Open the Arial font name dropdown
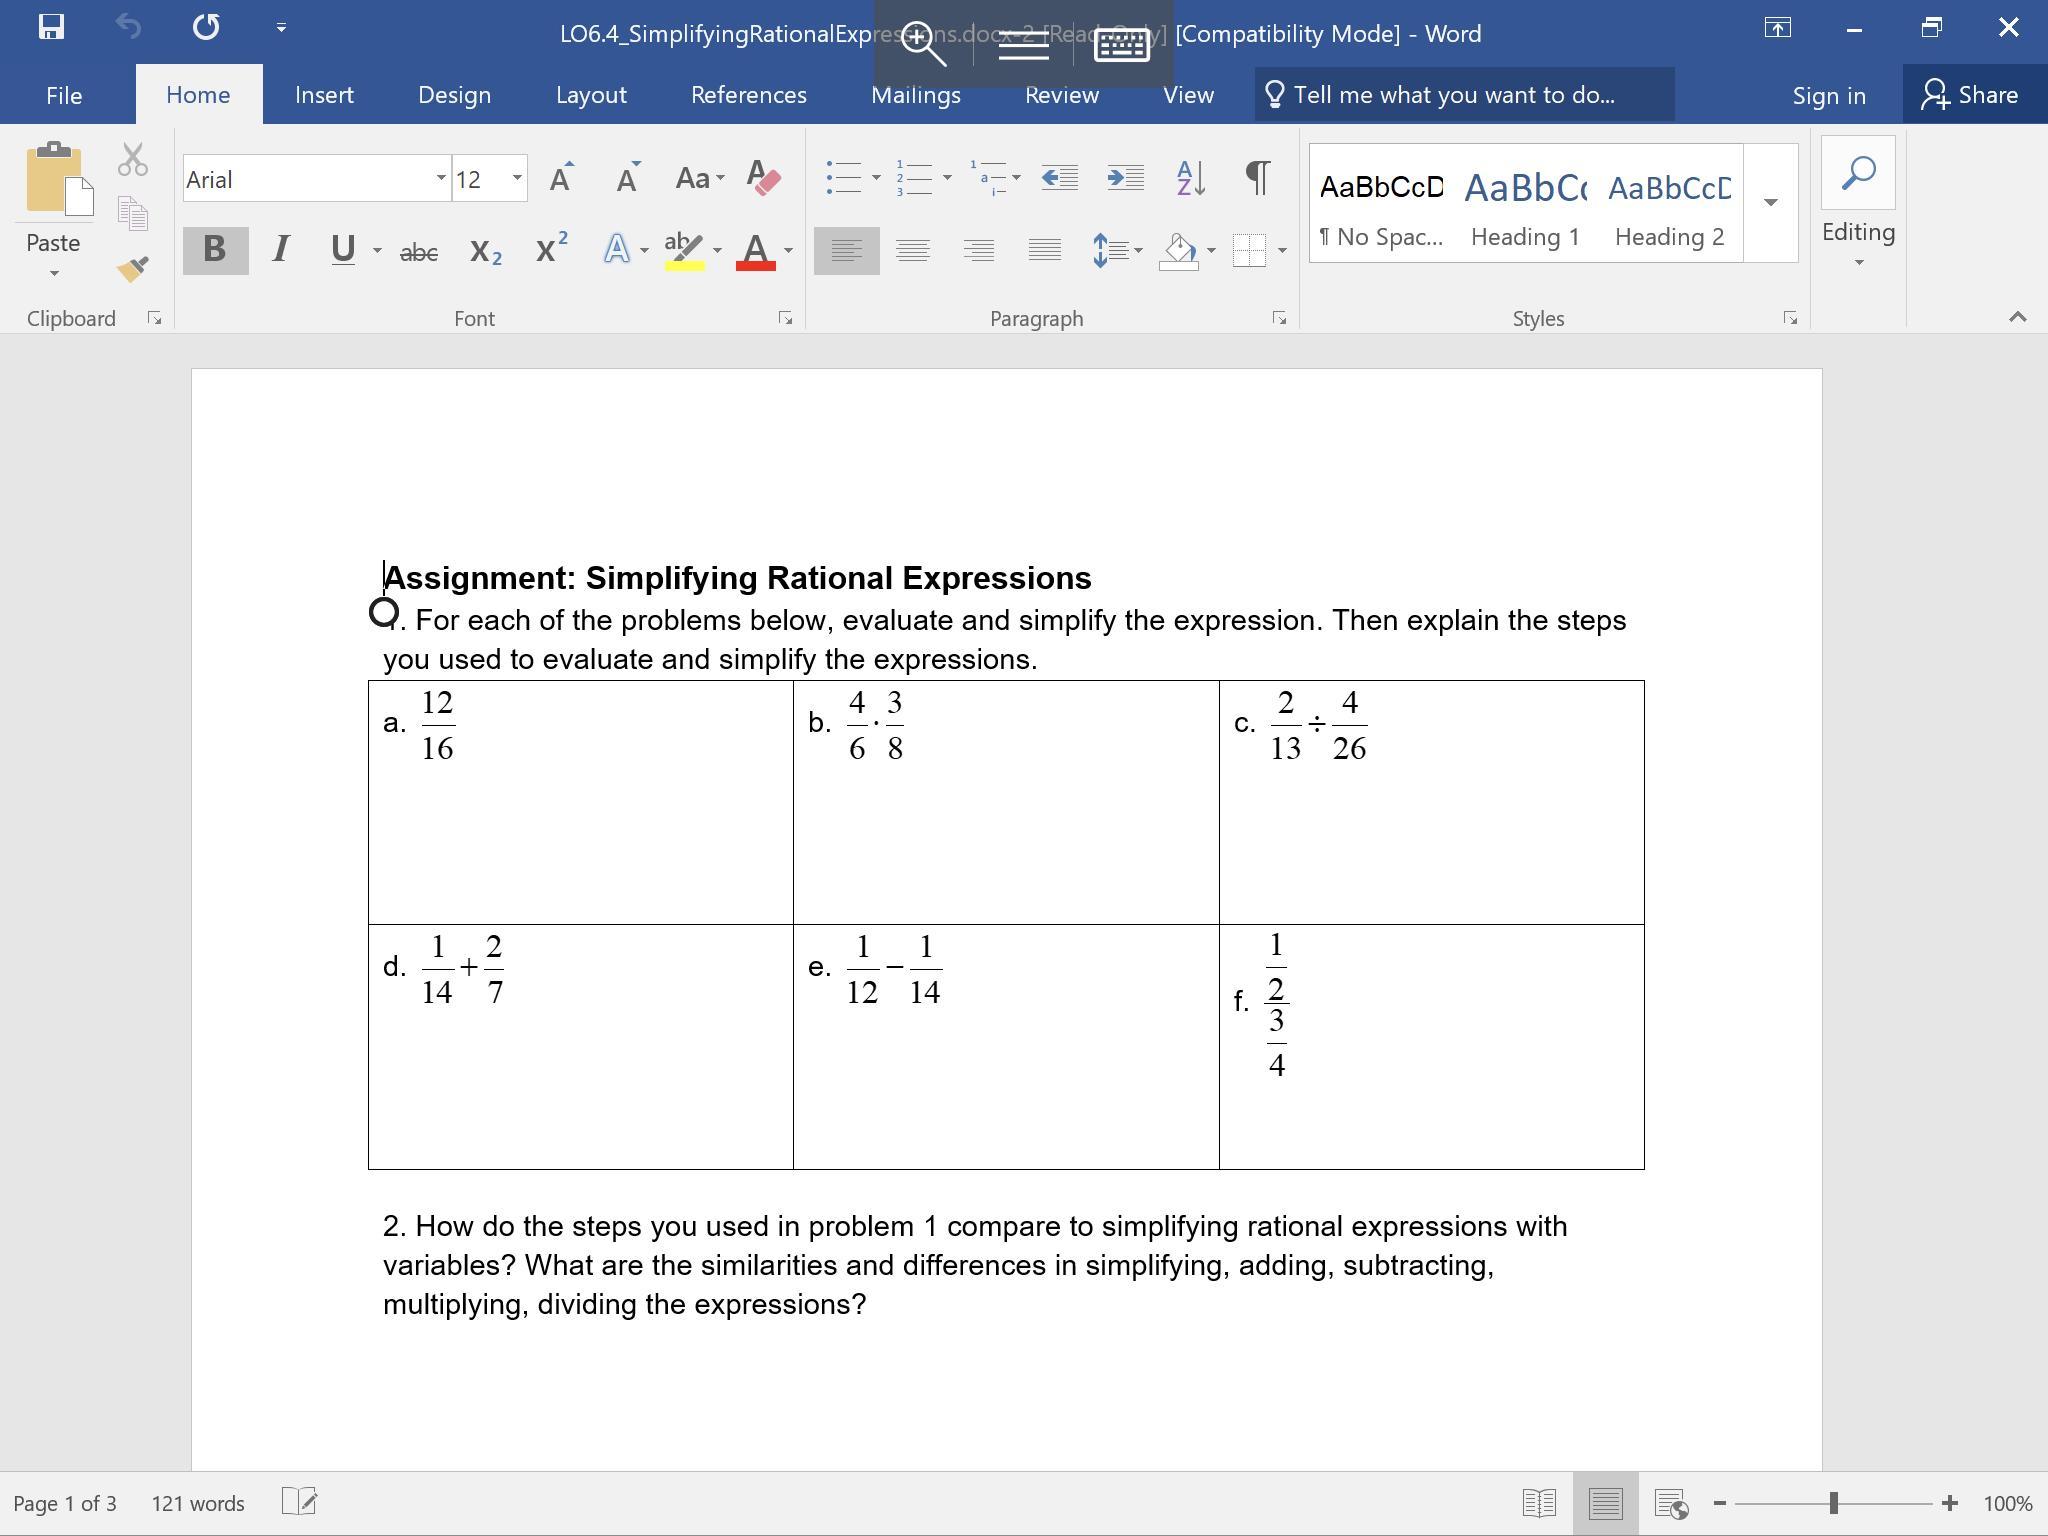2048x1536 pixels. (x=440, y=179)
